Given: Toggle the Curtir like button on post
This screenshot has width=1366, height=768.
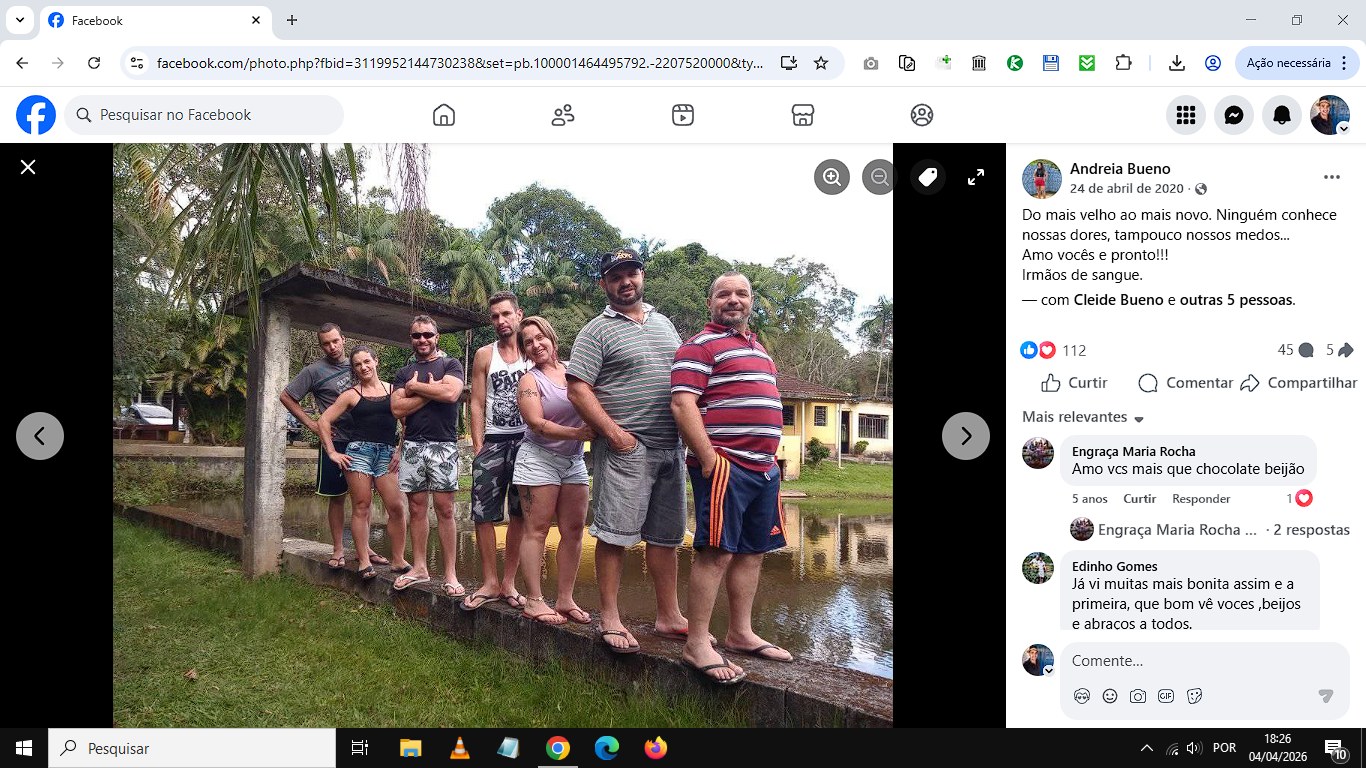Looking at the screenshot, I should coord(1074,383).
